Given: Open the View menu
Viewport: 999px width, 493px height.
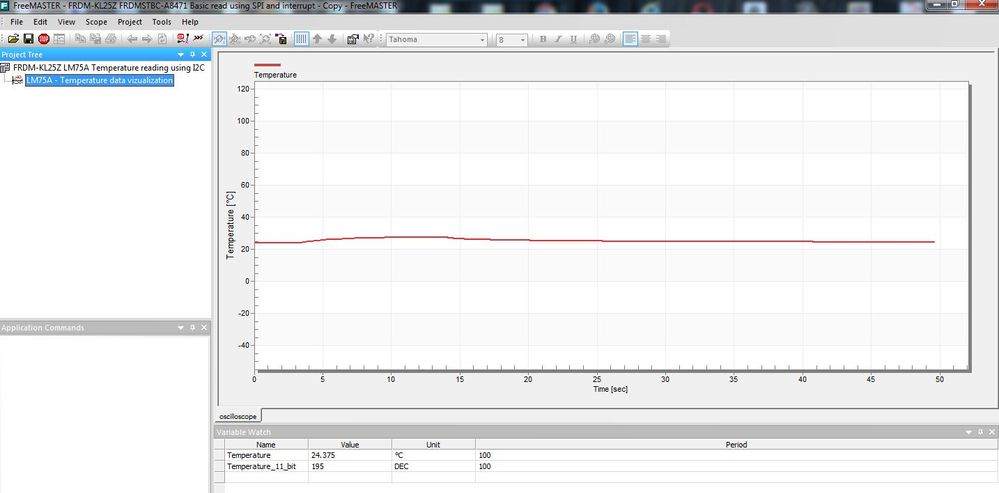Looking at the screenshot, I should tap(66, 22).
